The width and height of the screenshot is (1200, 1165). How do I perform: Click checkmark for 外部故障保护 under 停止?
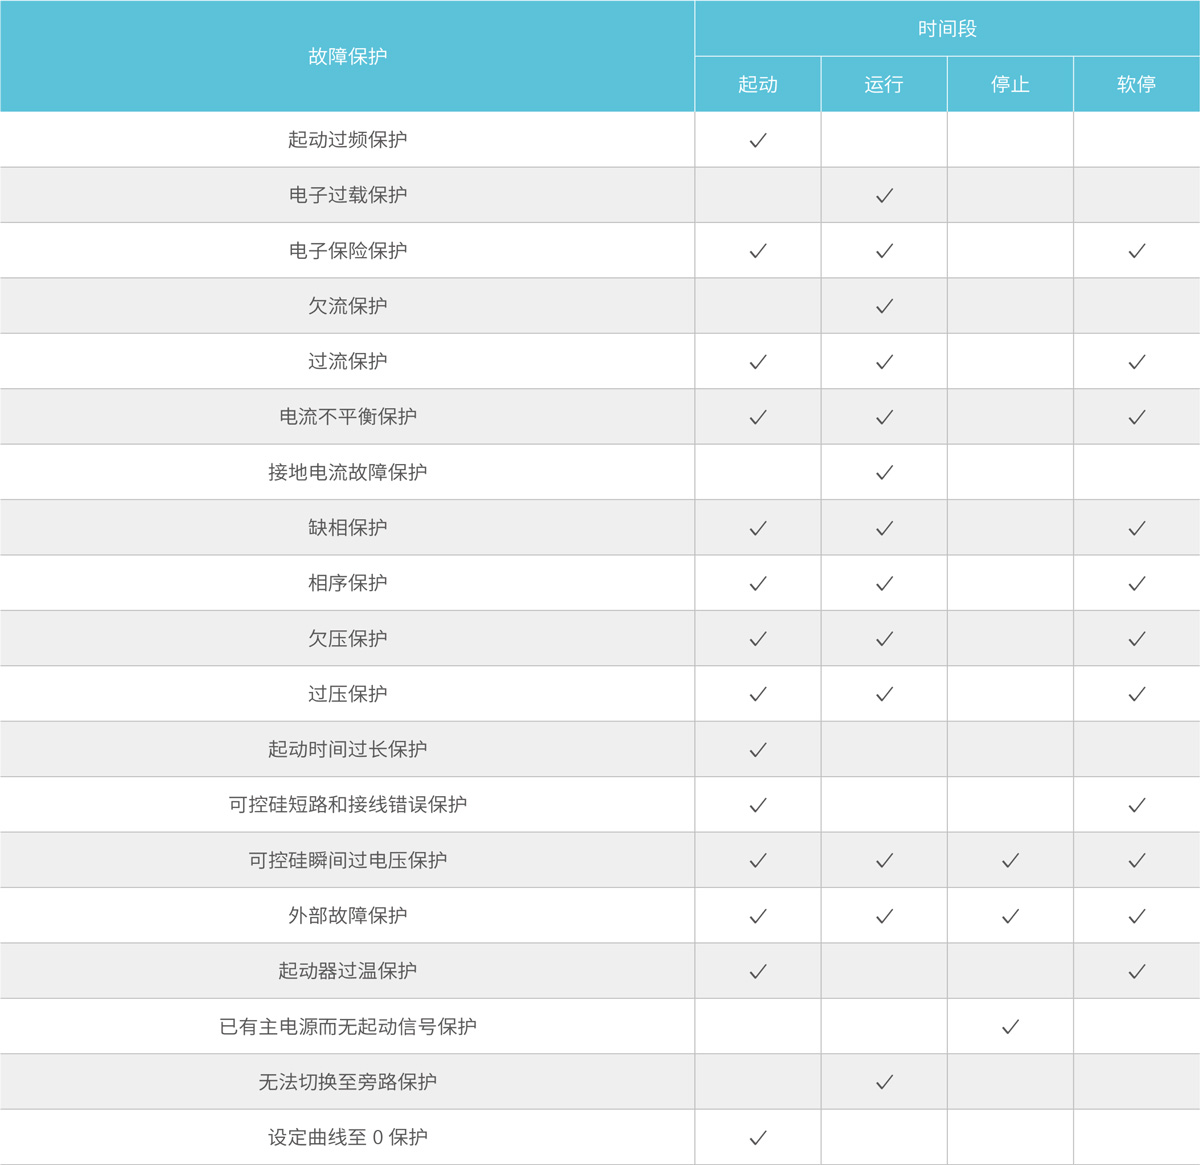click(x=1011, y=916)
